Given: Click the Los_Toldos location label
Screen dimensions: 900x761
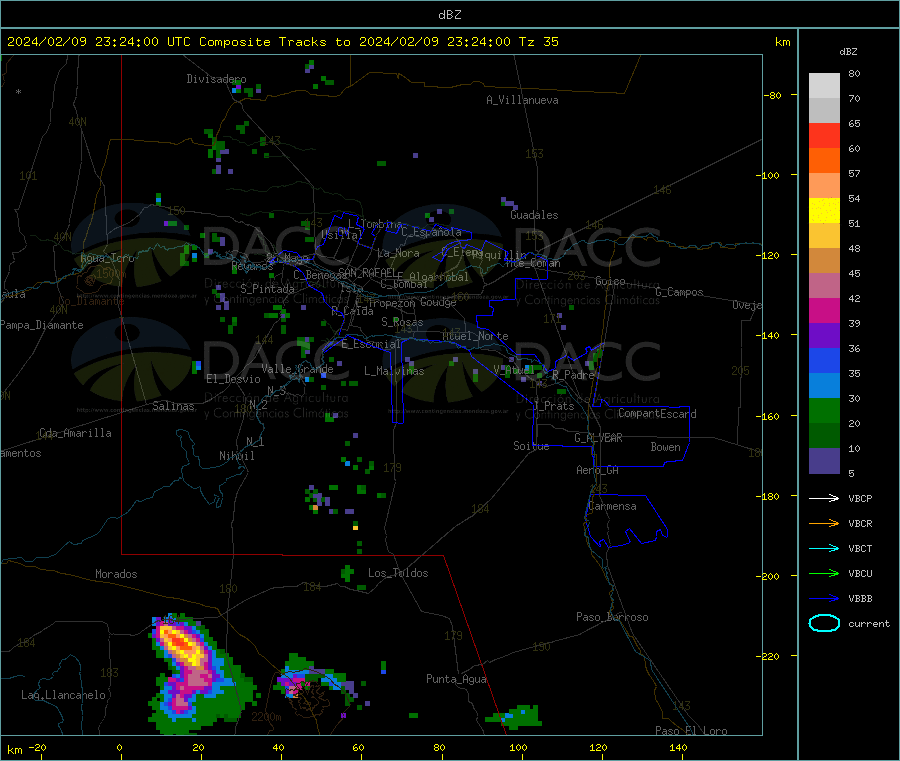Looking at the screenshot, I should coord(398,573).
